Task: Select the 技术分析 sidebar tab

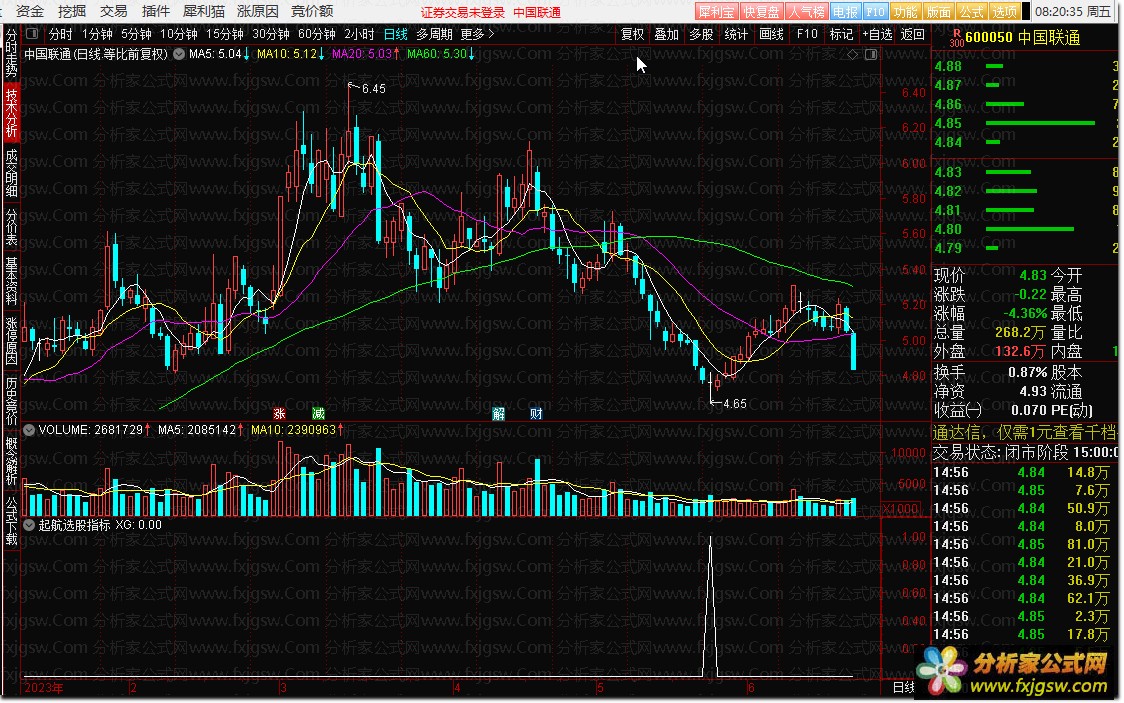Action: [11, 112]
